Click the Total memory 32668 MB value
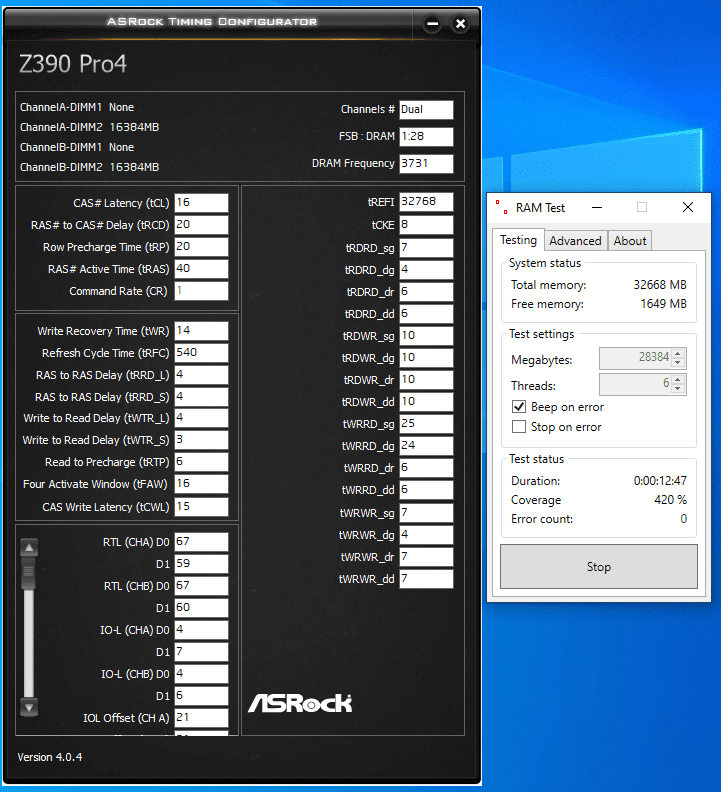 click(660, 285)
